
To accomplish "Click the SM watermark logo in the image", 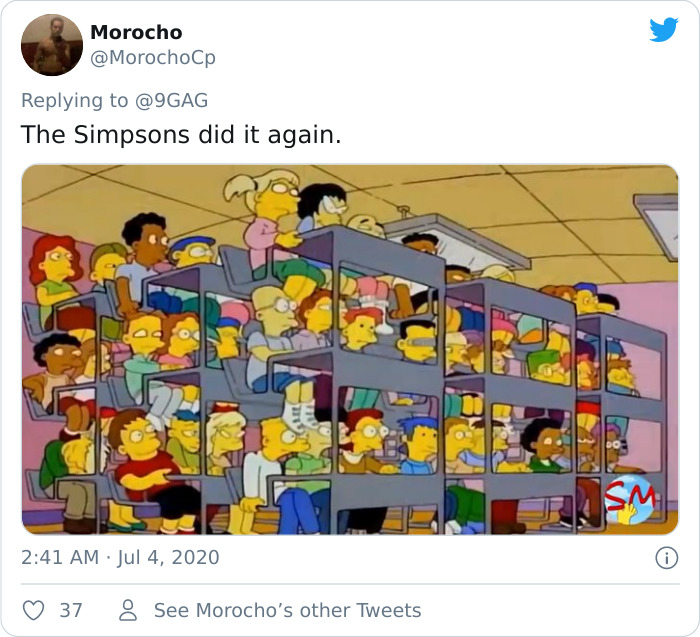I will point(630,499).
